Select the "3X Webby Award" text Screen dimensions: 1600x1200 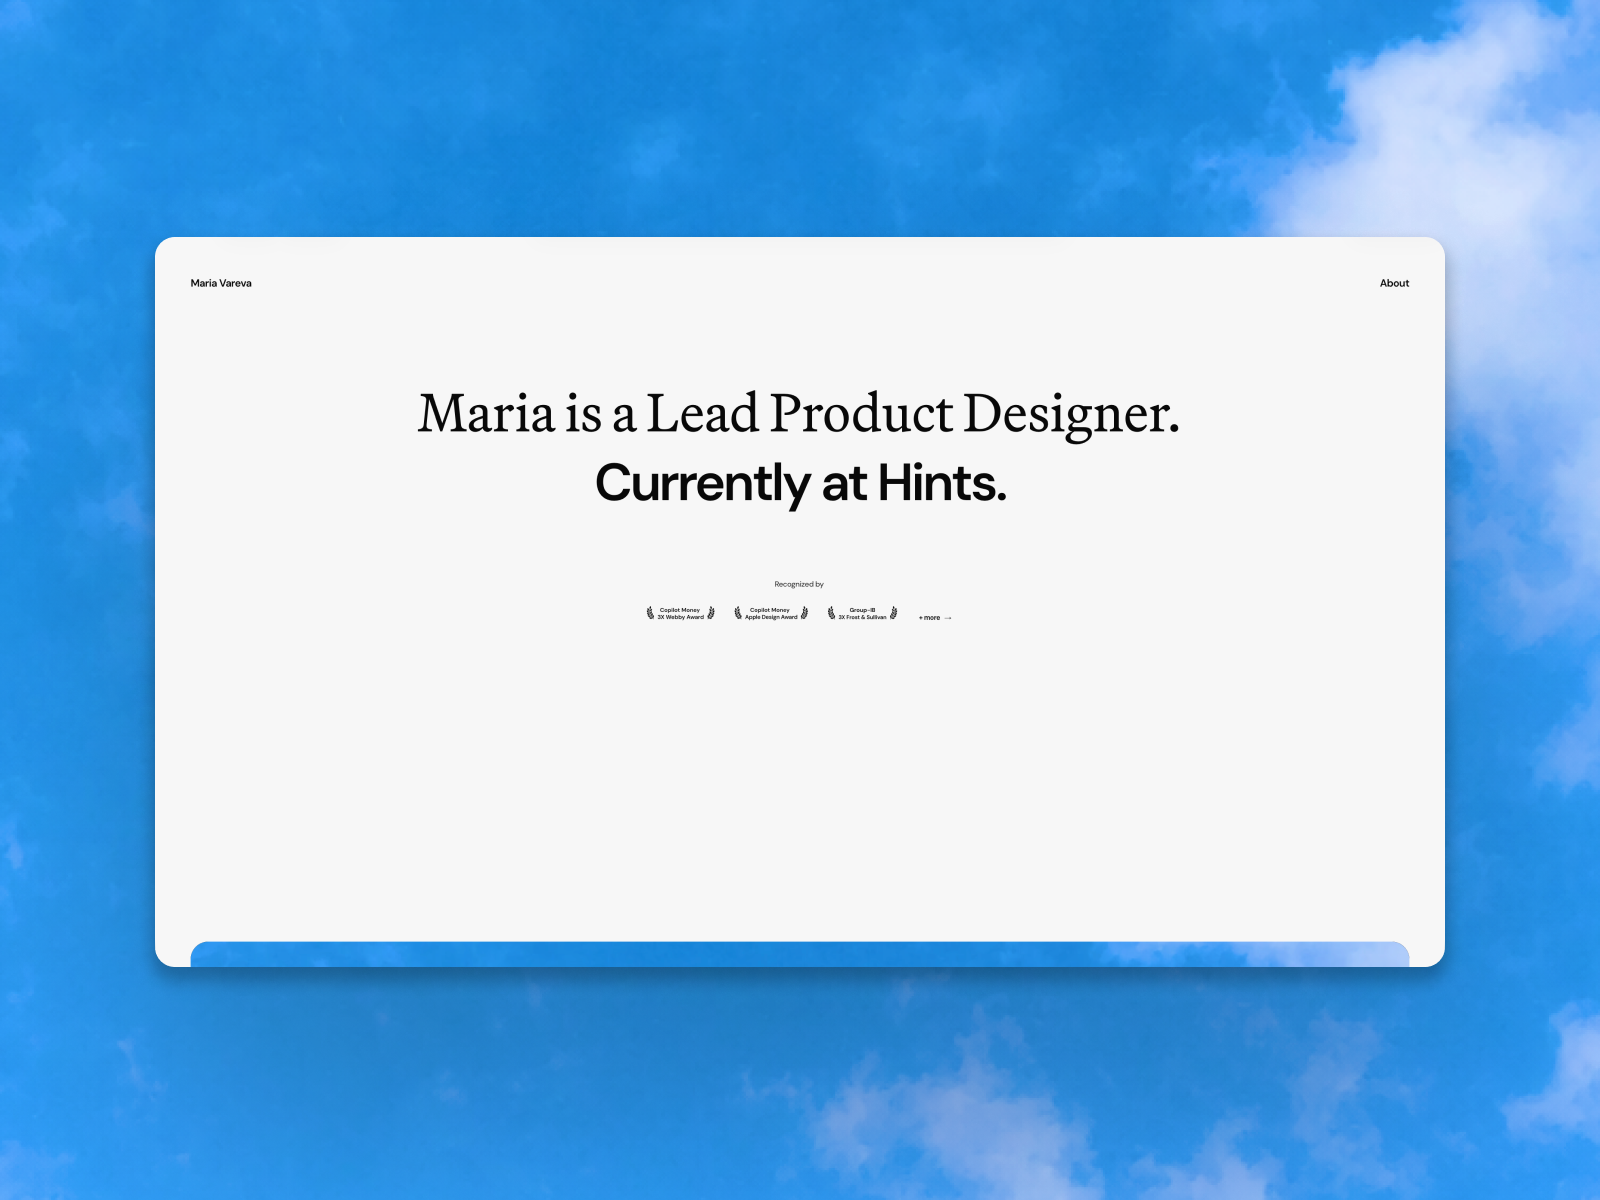[680, 617]
